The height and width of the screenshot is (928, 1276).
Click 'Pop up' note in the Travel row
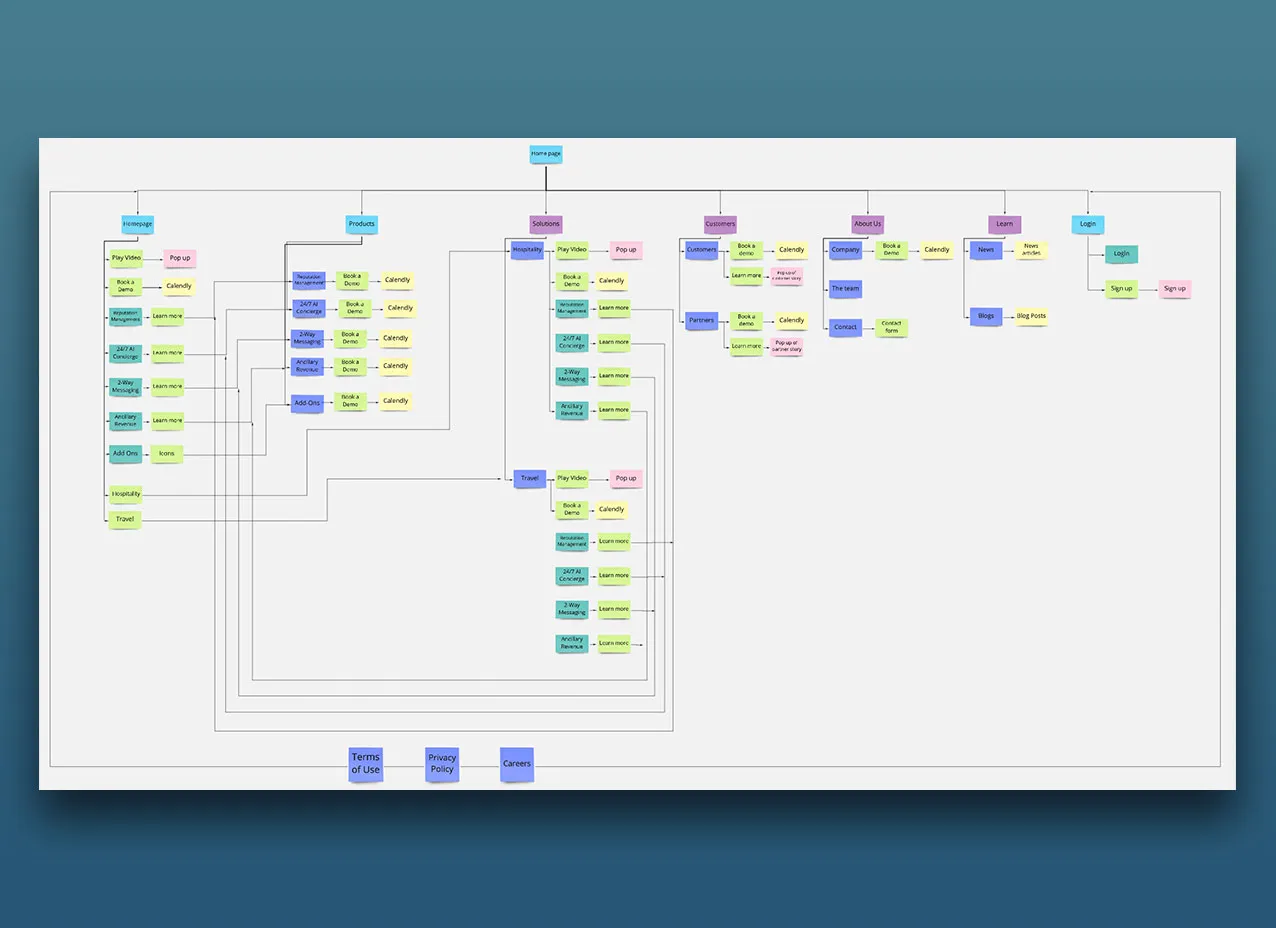[626, 479]
